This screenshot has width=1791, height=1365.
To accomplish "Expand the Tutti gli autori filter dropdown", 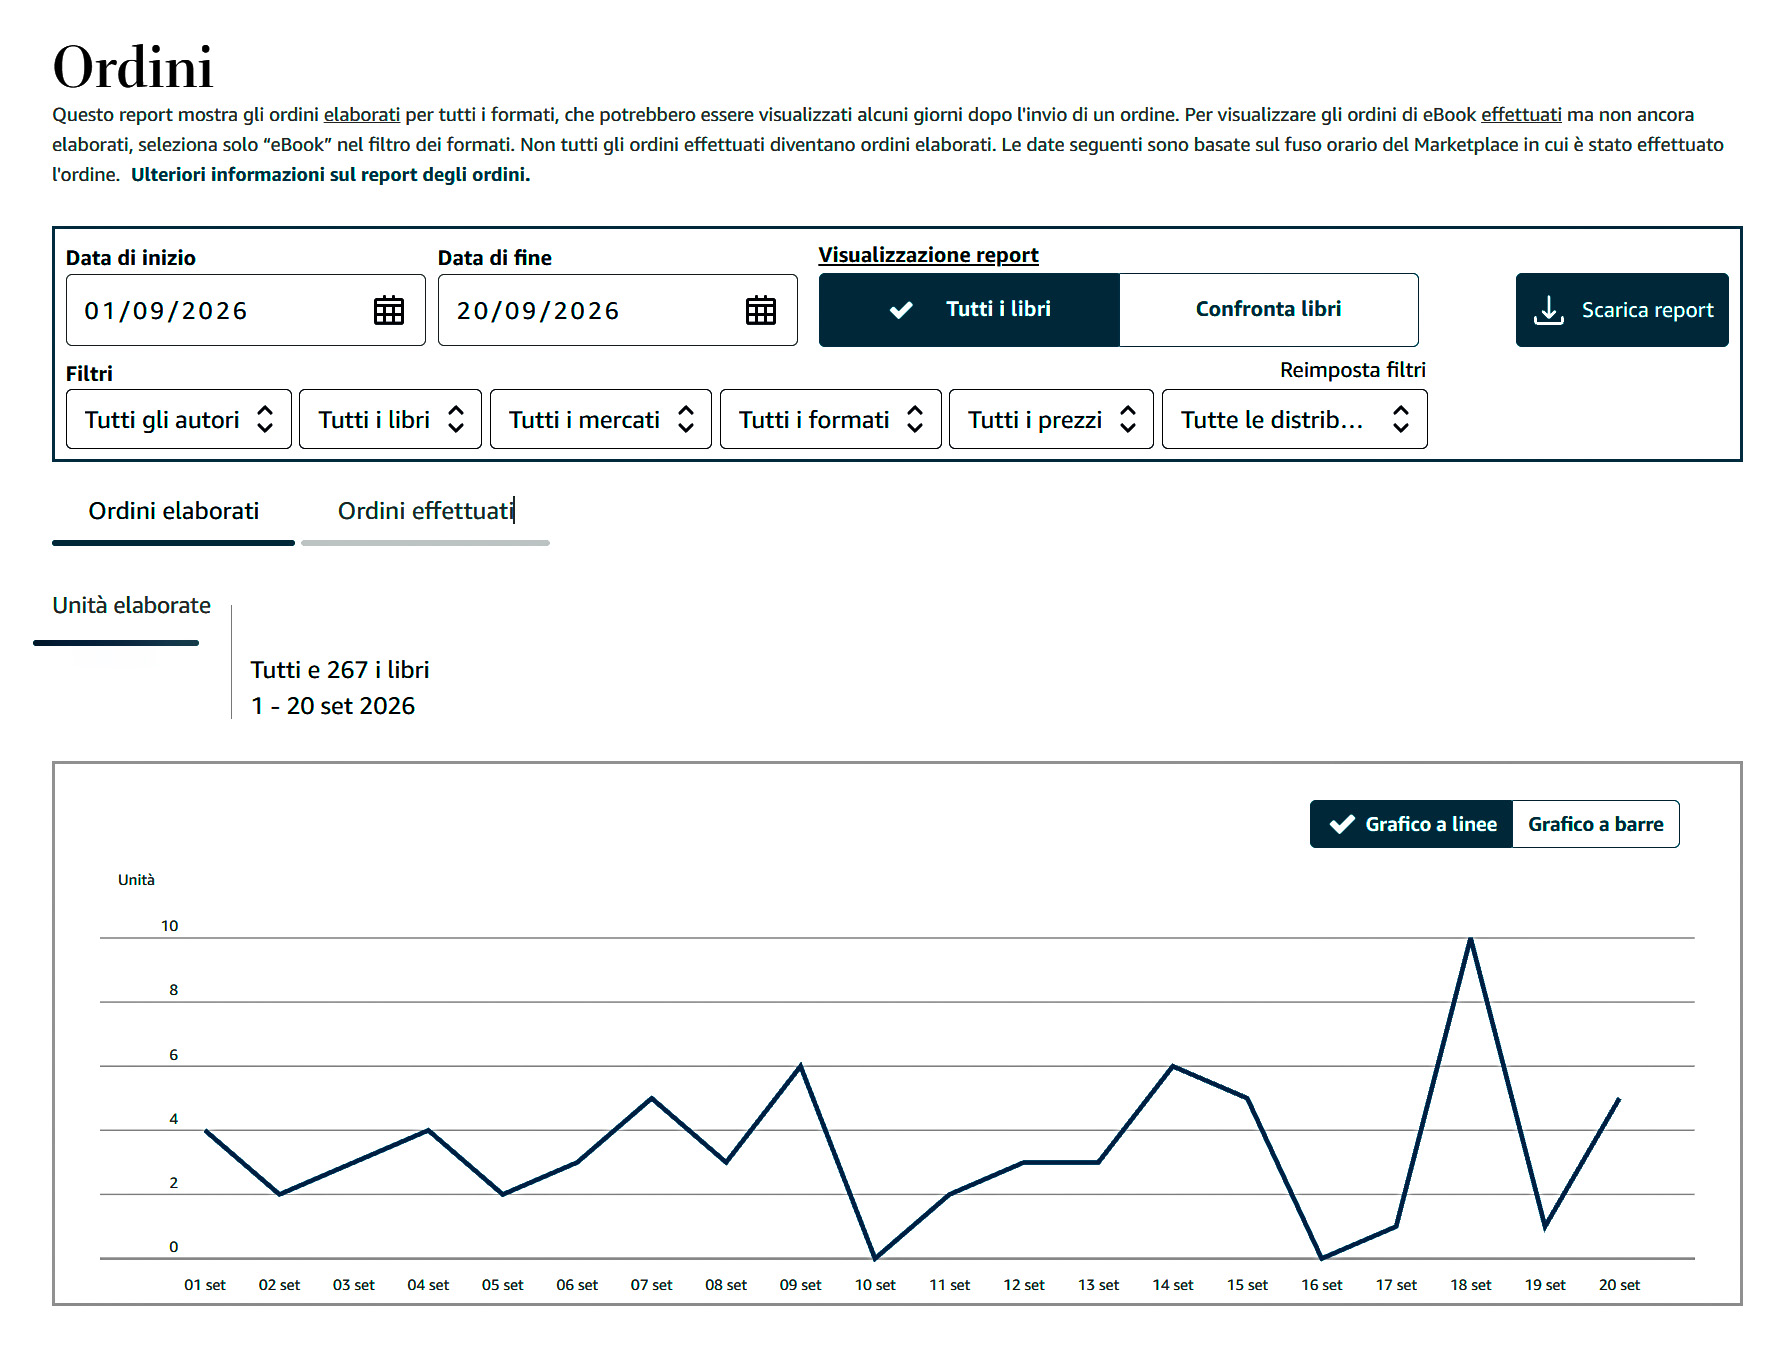I will point(179,419).
